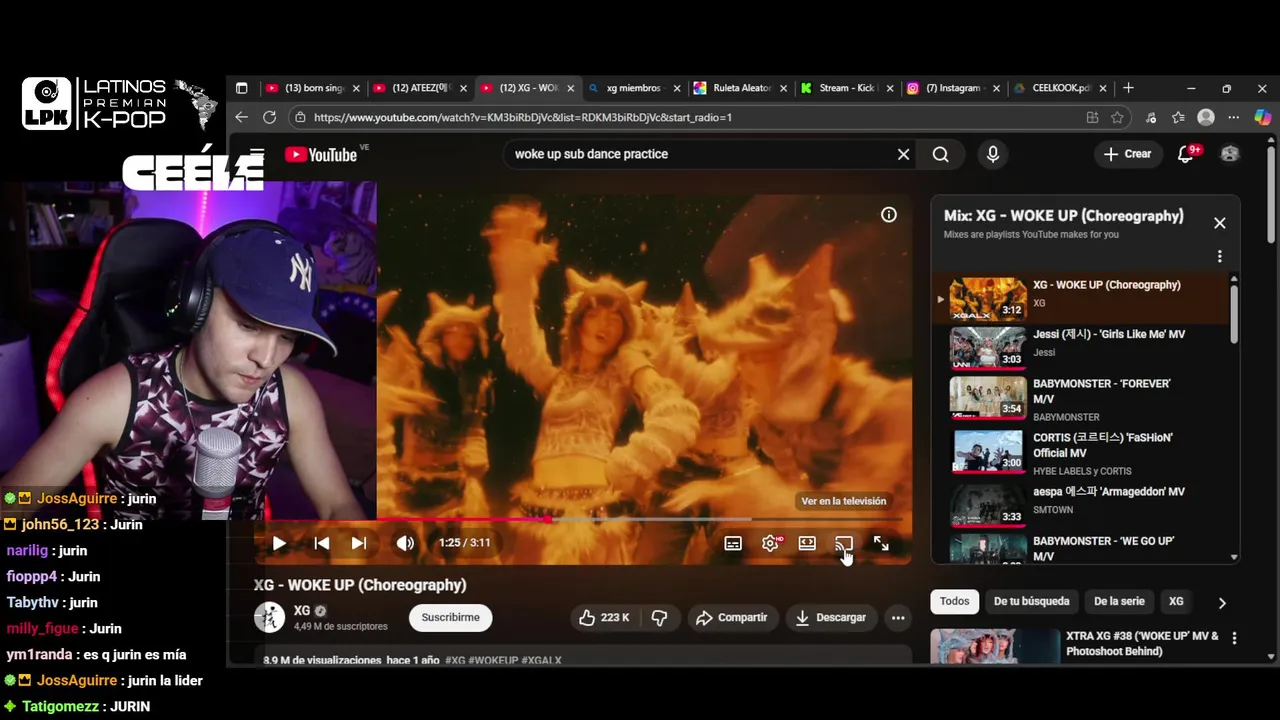Close the Mix playlist panel
This screenshot has width=1280, height=720.
[1220, 223]
